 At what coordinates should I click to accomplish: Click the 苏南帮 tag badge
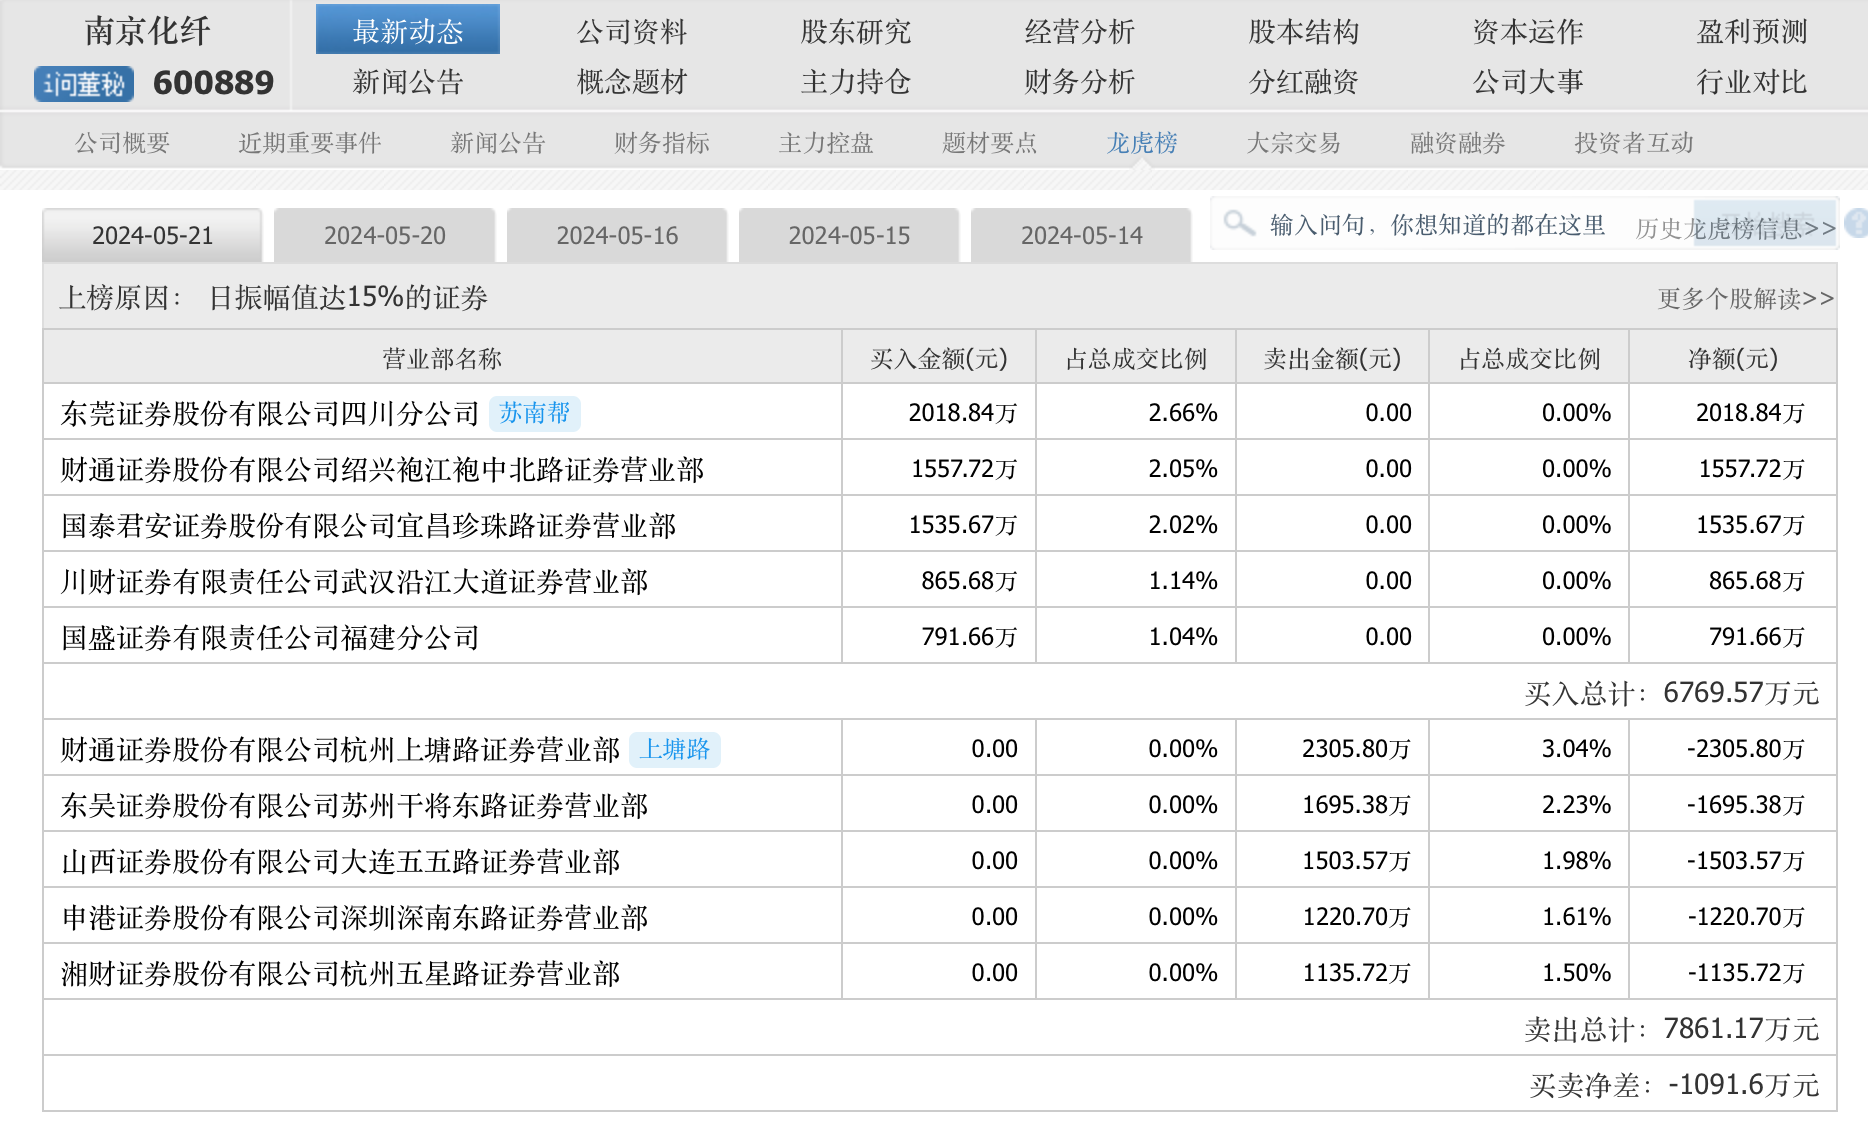click(534, 413)
